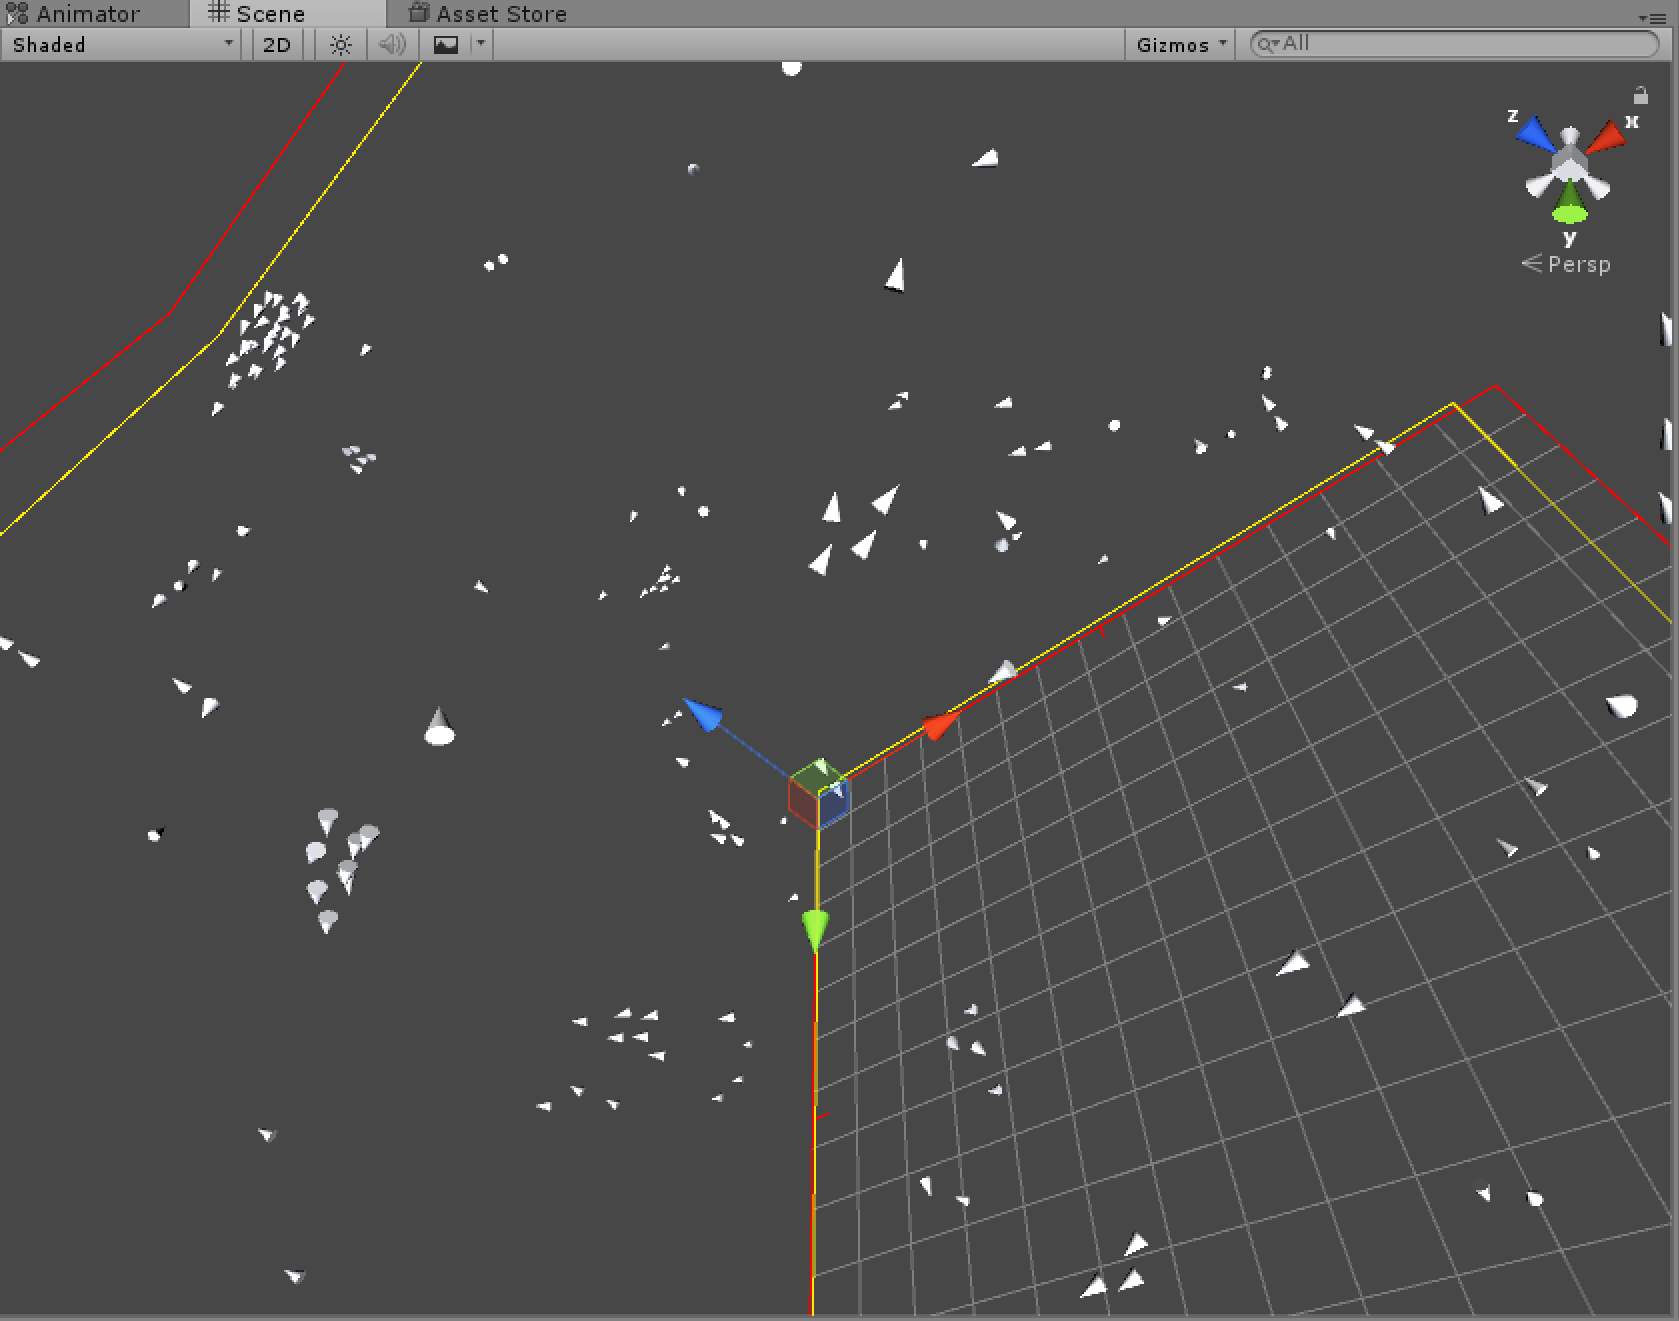1679x1321 pixels.
Task: Click the scene search field
Action: pyautogui.click(x=1455, y=44)
